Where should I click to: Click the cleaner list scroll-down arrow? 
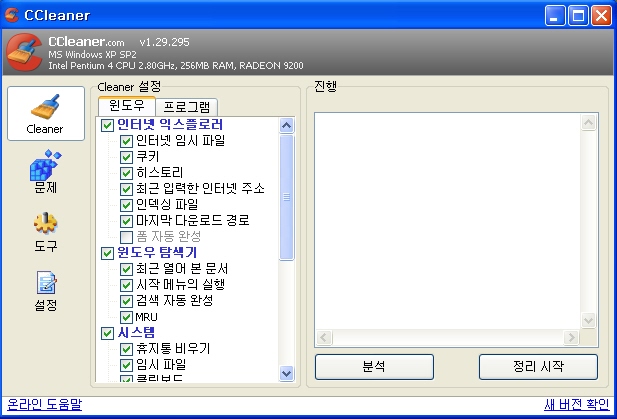point(286,373)
